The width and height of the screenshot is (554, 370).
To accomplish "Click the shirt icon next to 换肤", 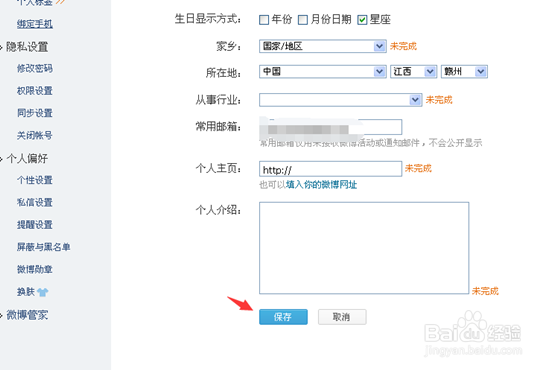I will tap(42, 292).
